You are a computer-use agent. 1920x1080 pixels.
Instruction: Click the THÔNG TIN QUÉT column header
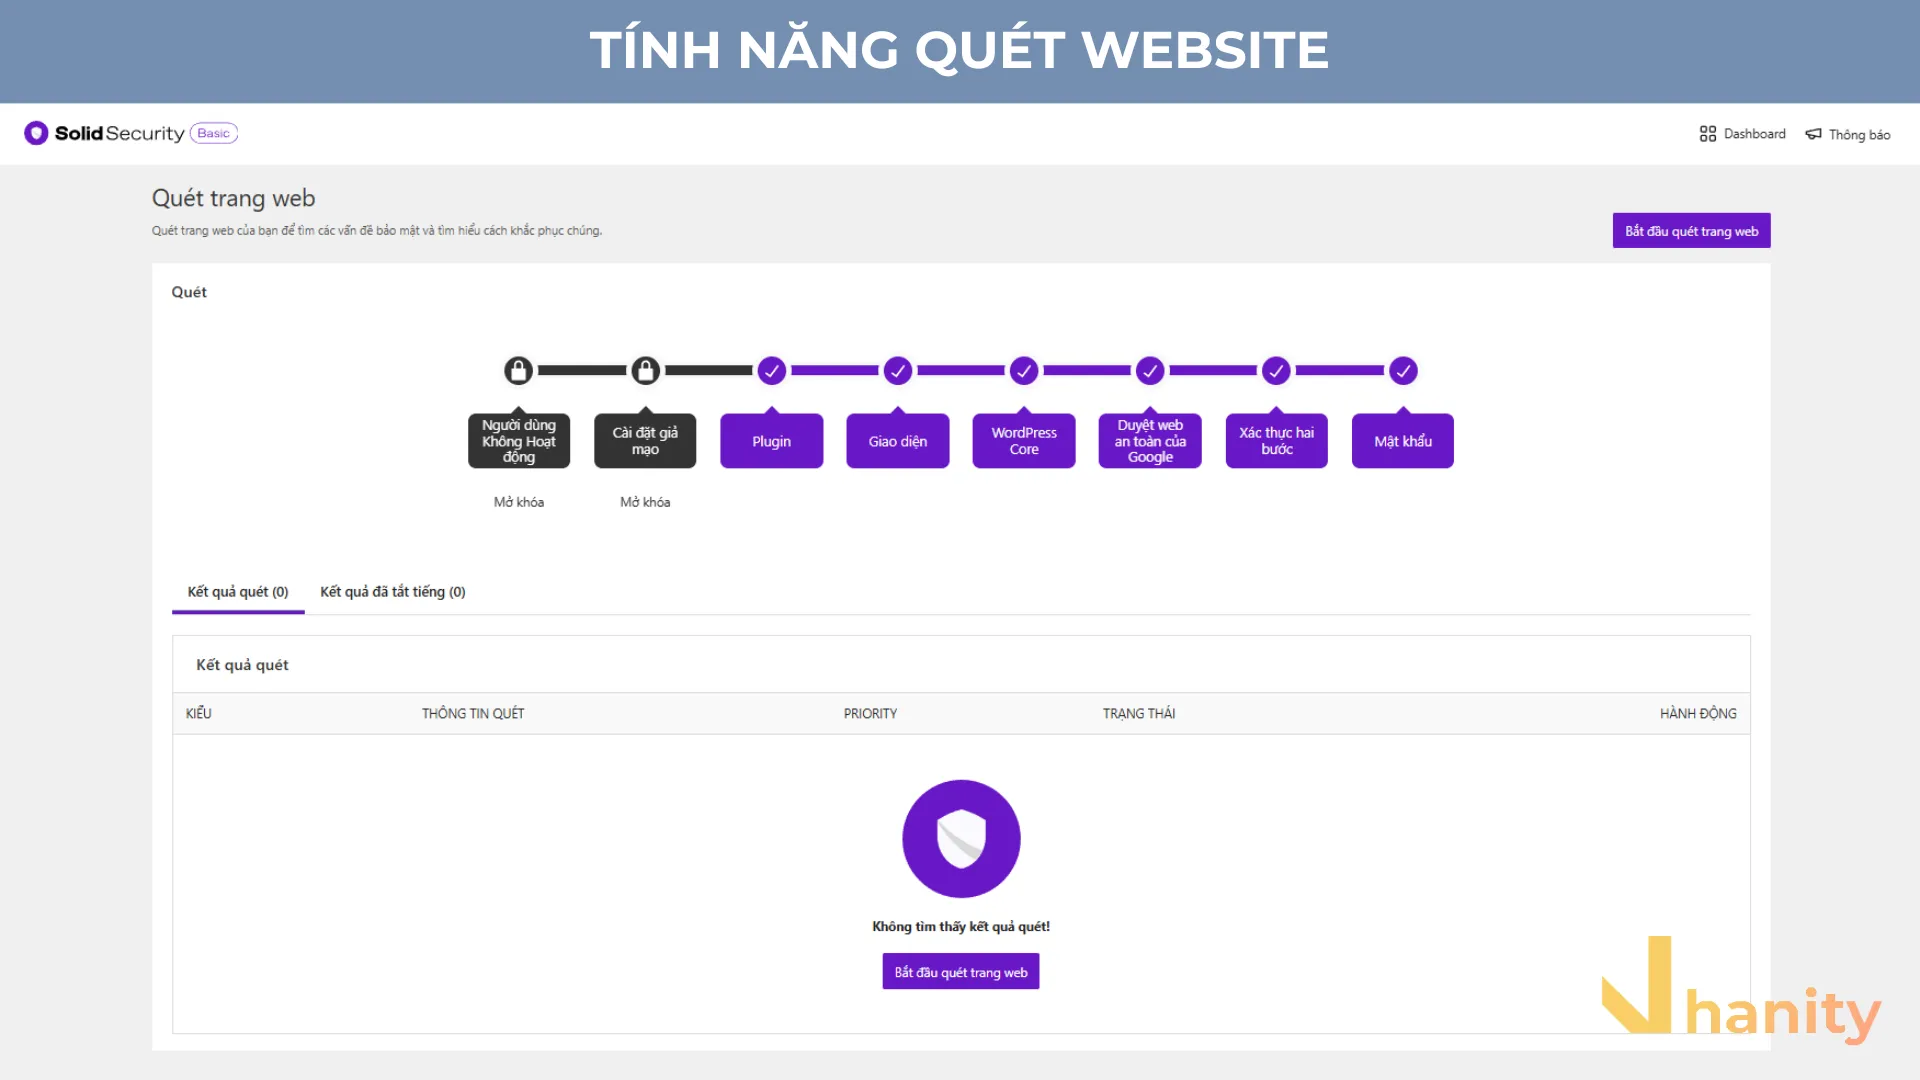click(473, 714)
